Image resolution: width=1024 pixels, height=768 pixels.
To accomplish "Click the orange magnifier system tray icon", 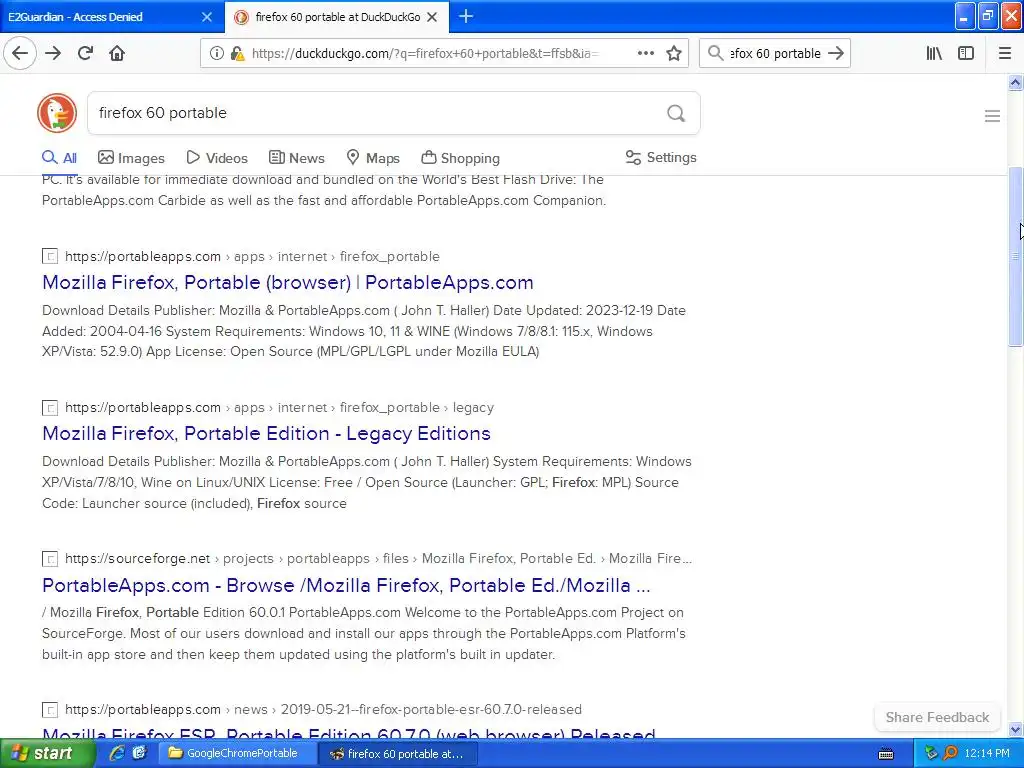I will click(950, 753).
